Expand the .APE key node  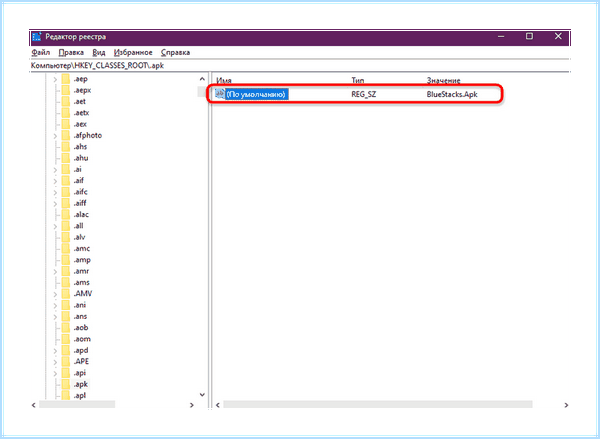[55, 362]
